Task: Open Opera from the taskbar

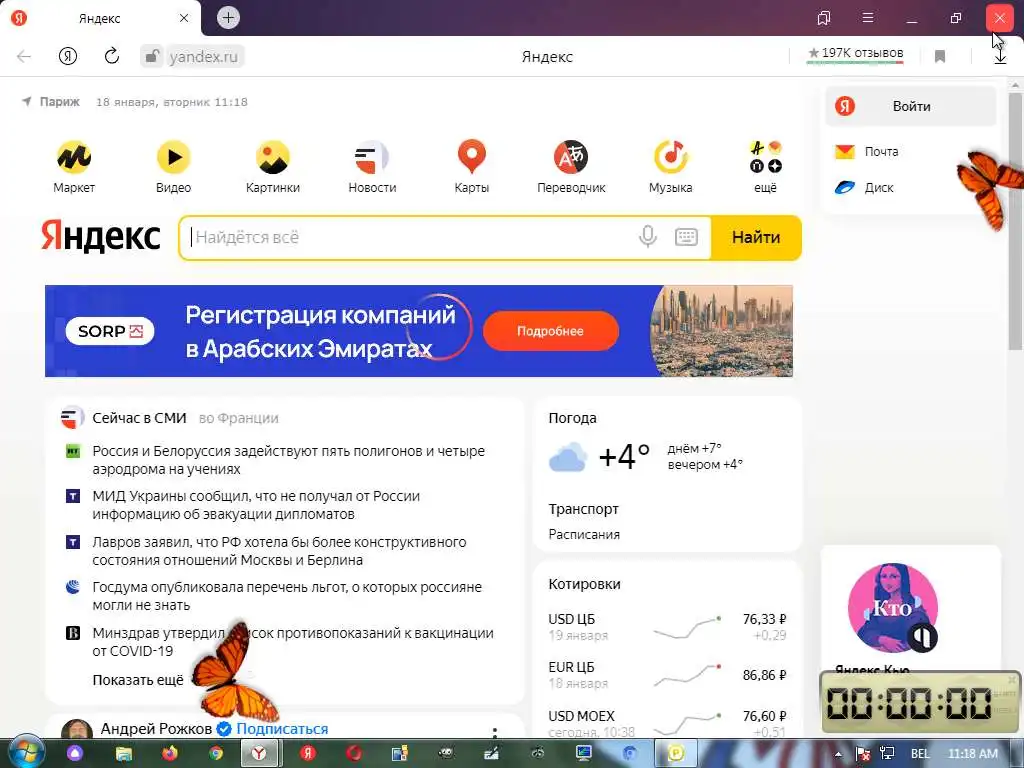Action: pyautogui.click(x=354, y=754)
